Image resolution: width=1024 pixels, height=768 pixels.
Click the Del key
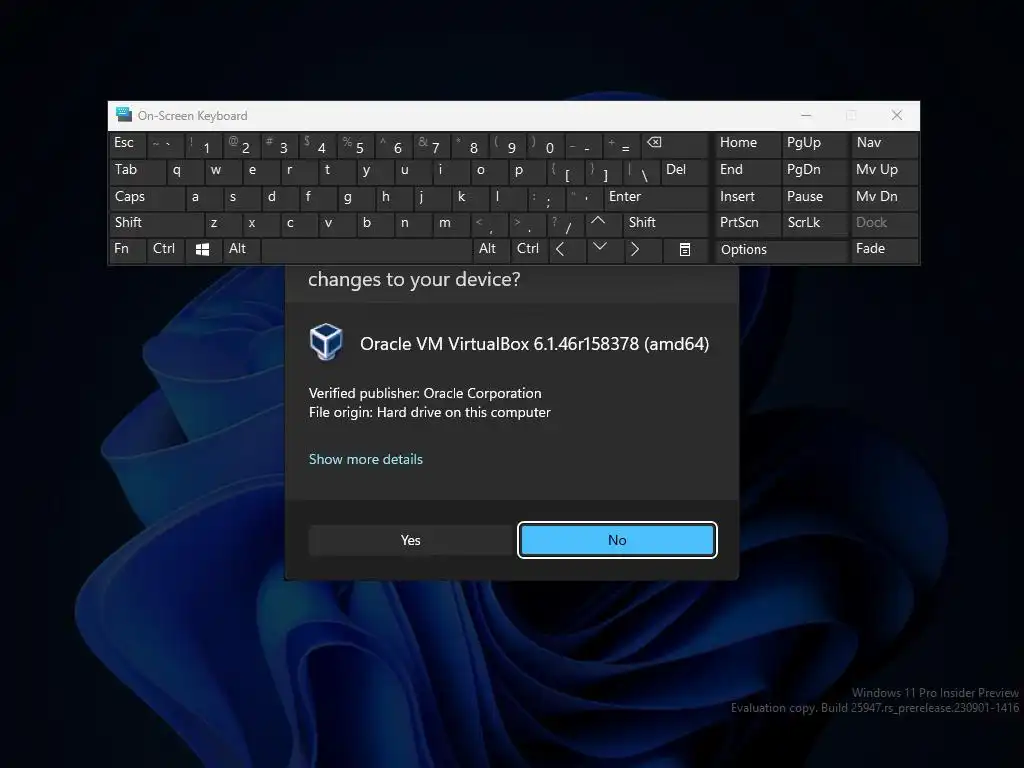[x=684, y=170]
